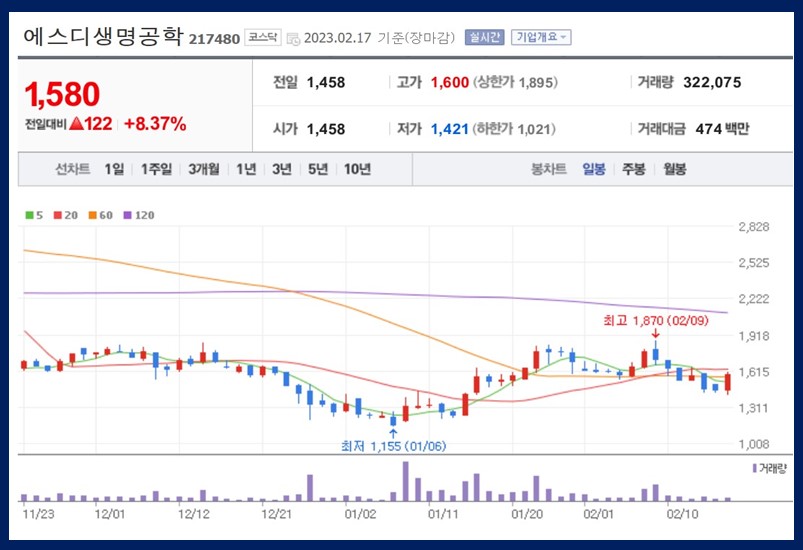Open the 기업개요 dropdown

tap(541, 37)
